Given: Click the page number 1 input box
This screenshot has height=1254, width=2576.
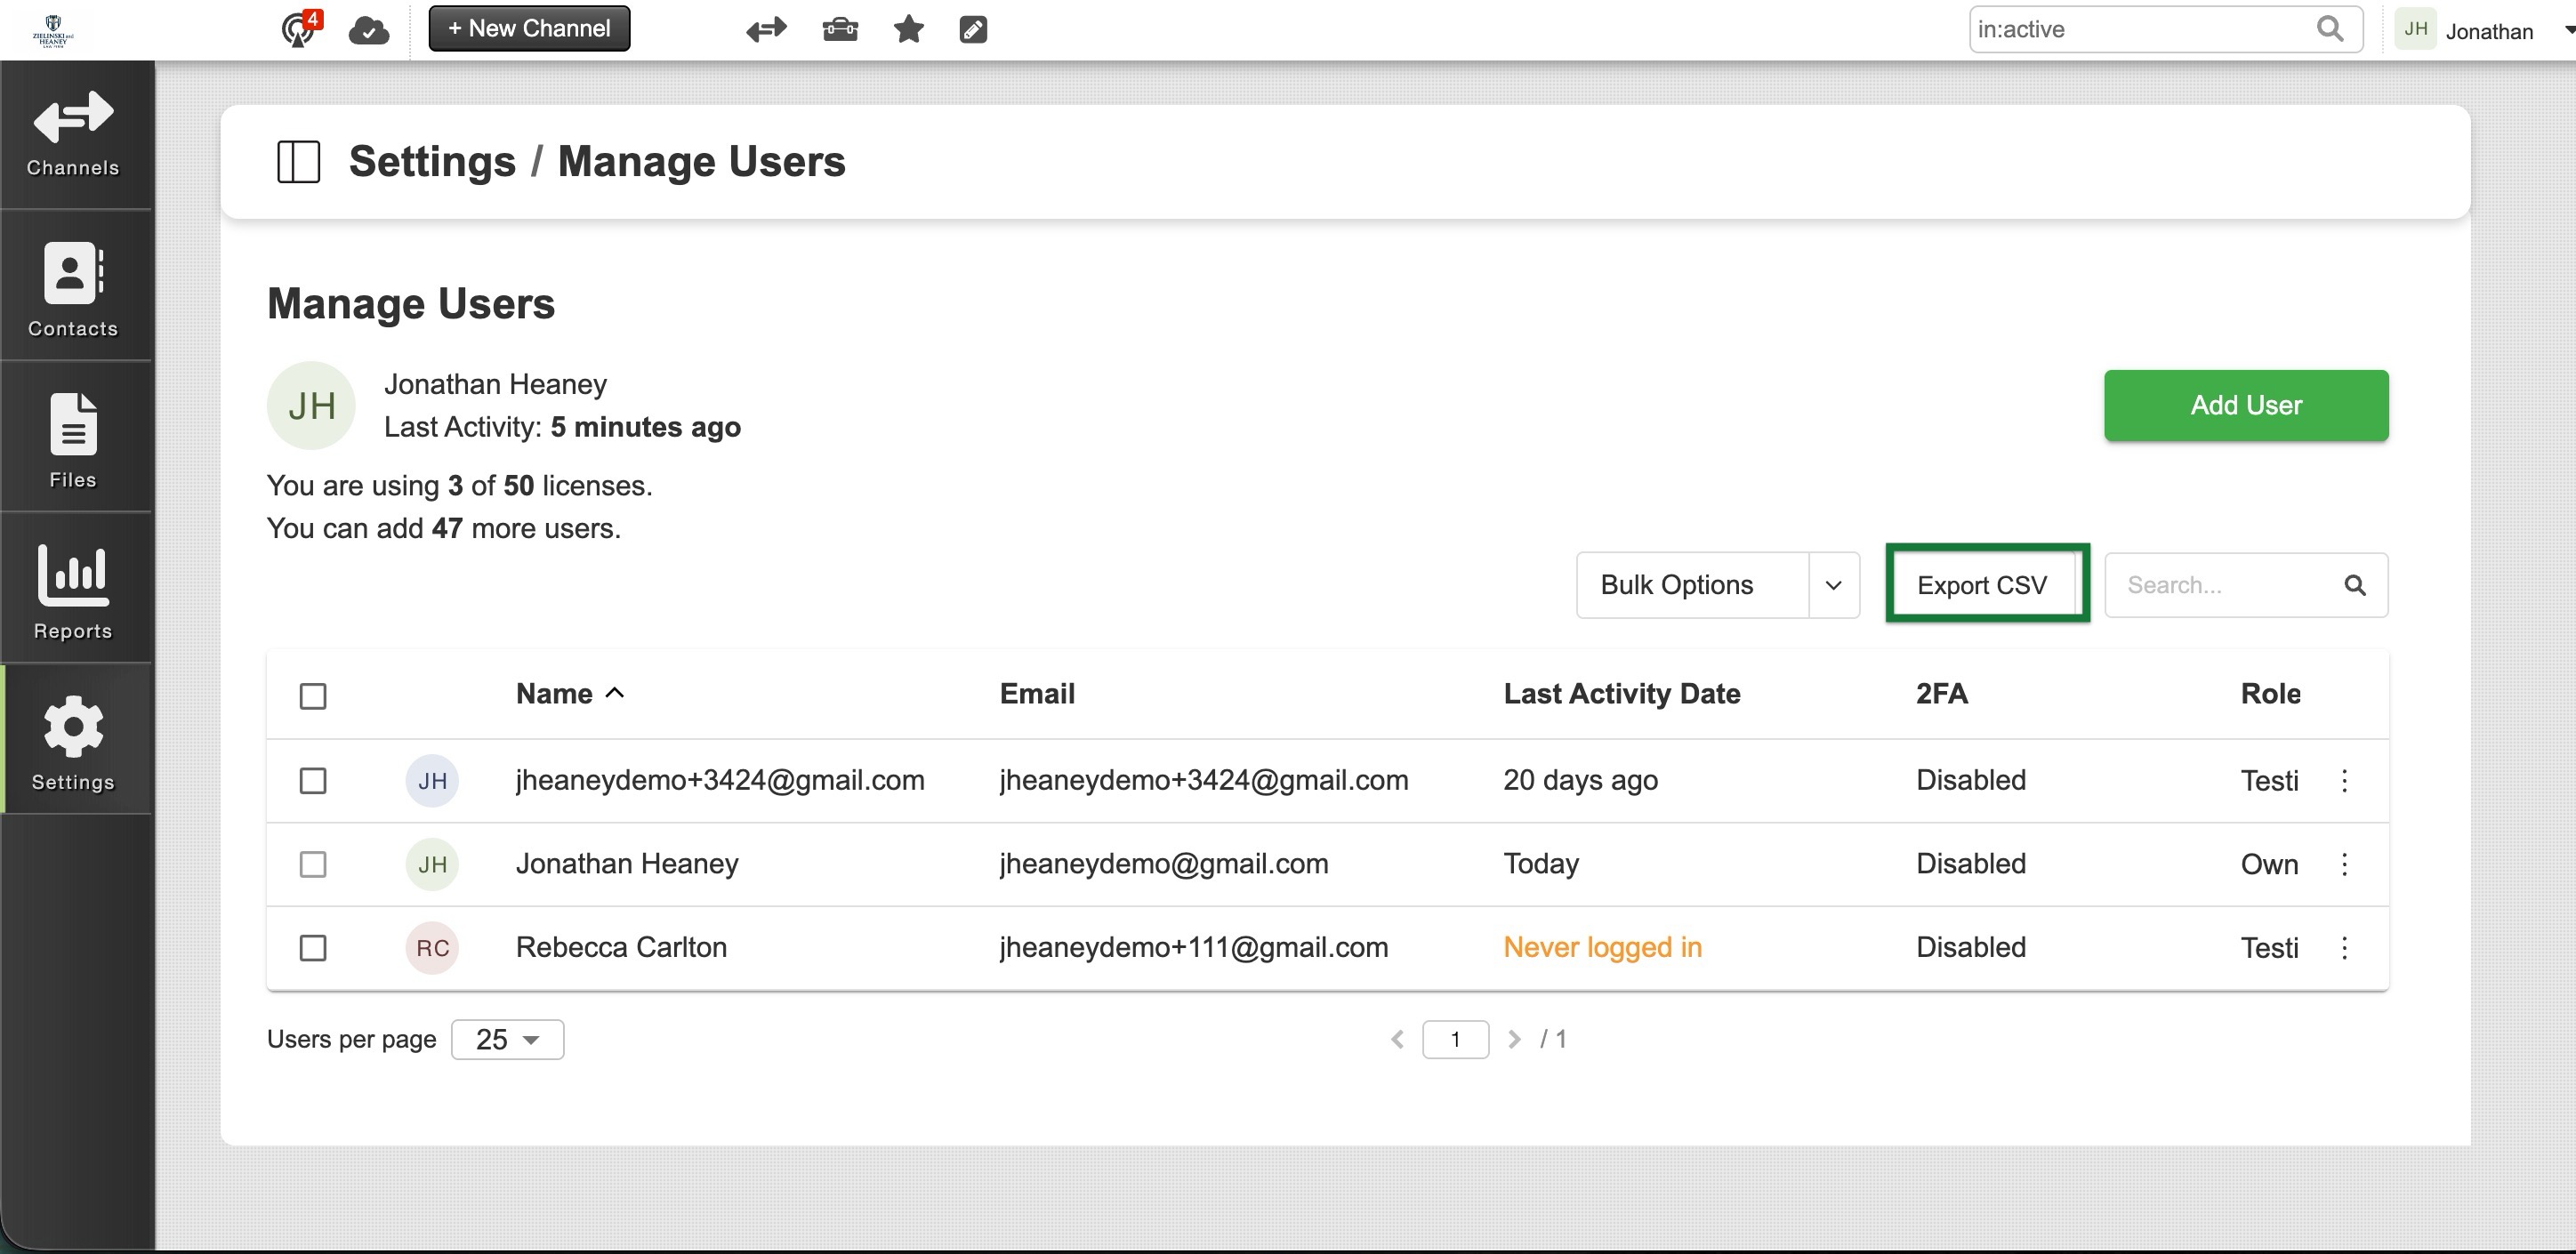Looking at the screenshot, I should click(x=1455, y=1040).
